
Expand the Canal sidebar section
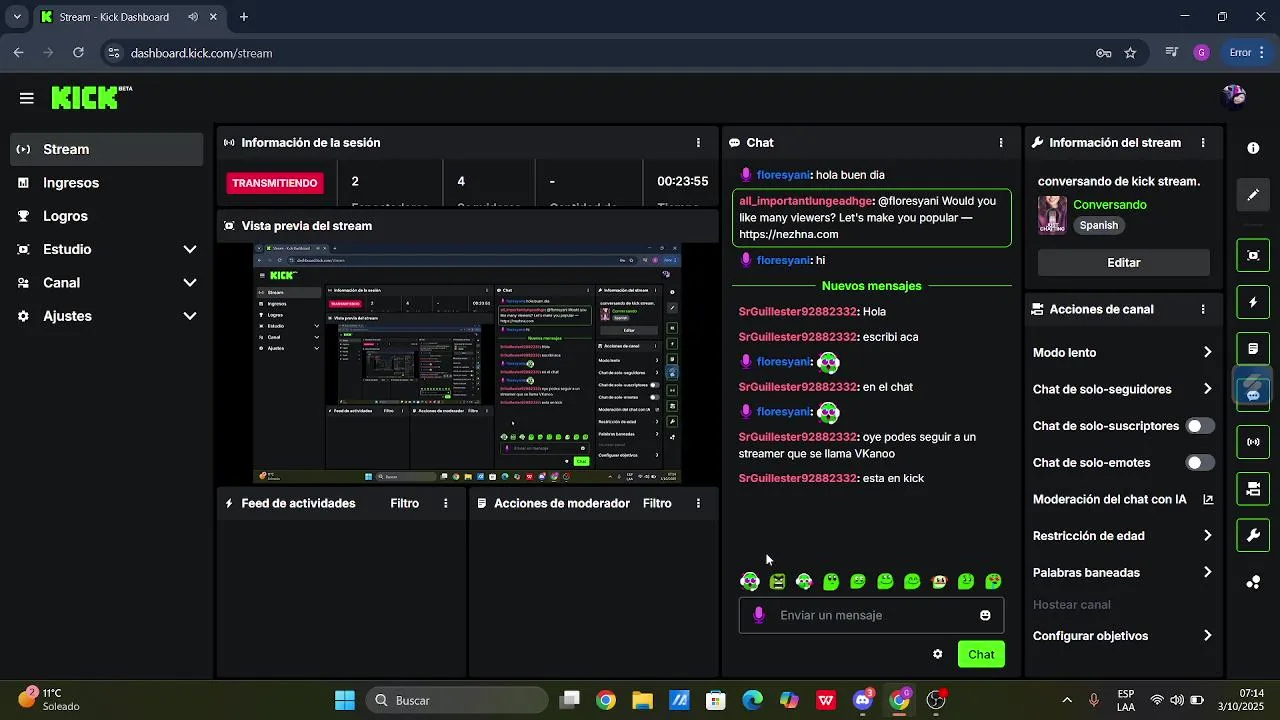pos(190,283)
